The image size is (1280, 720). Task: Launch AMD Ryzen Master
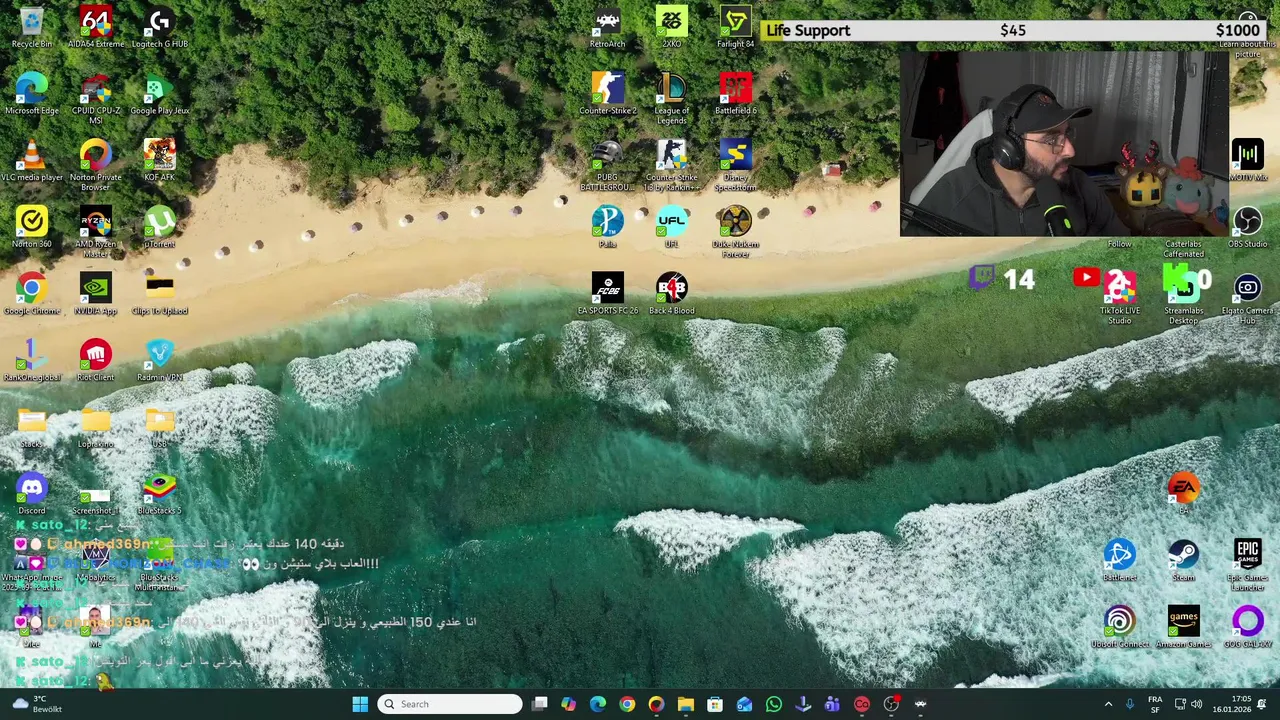pos(96,233)
